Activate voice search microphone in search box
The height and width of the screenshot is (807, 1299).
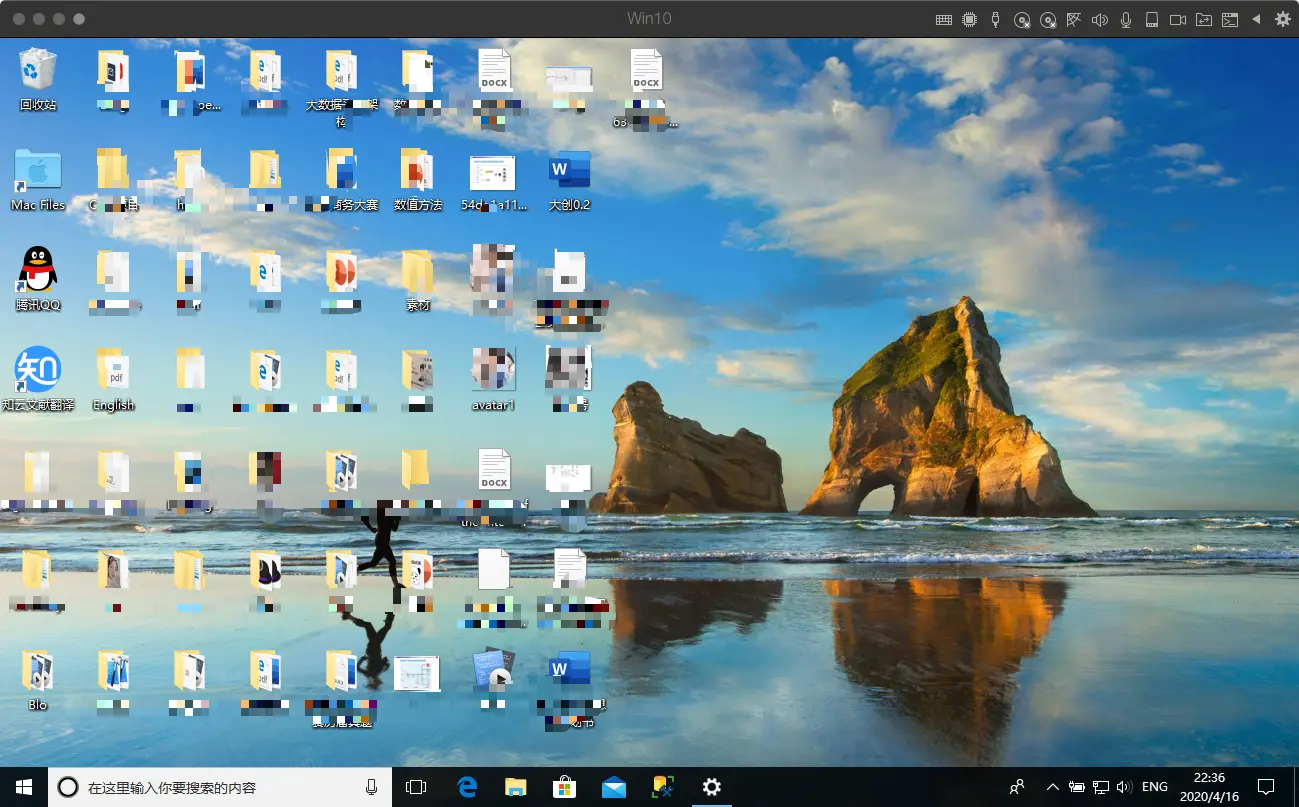[x=371, y=787]
